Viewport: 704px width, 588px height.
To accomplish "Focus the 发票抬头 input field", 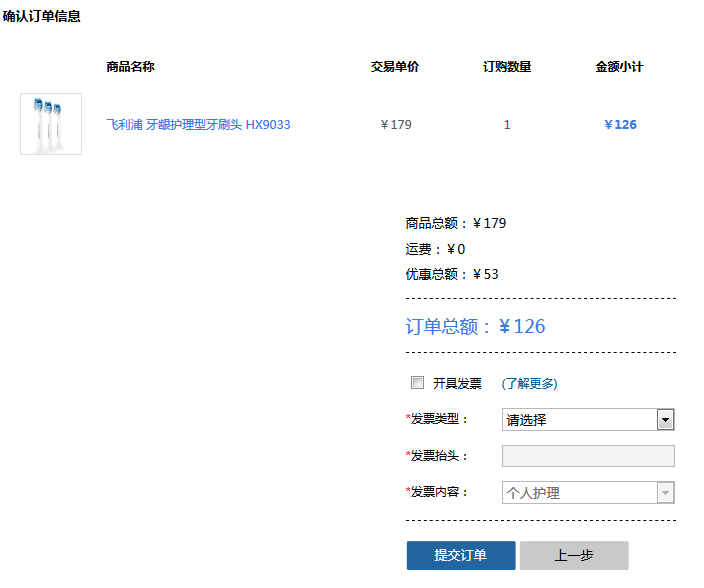I will [588, 456].
